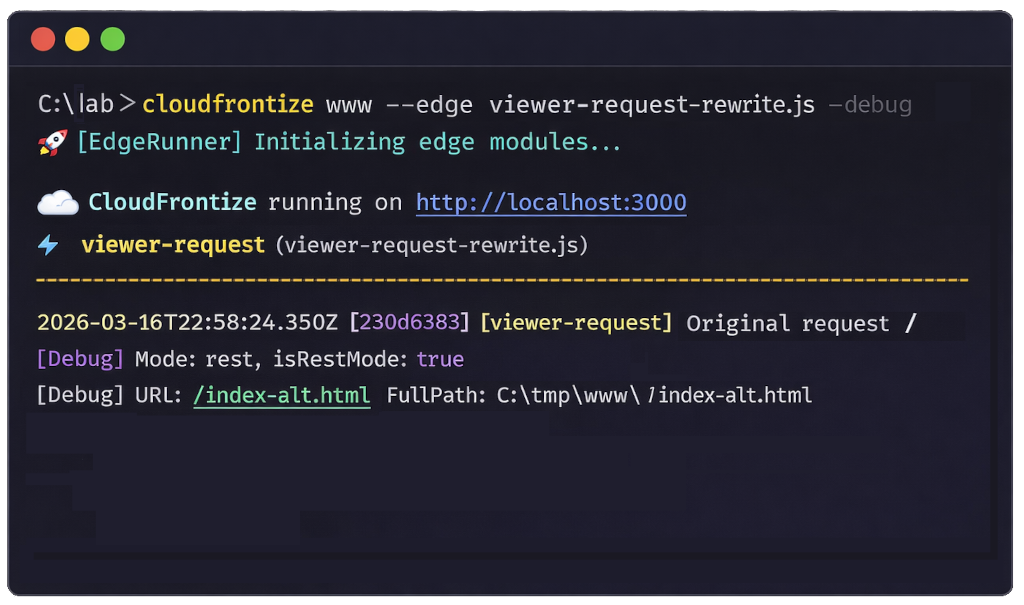The image size is (1024, 605).
Task: Click the 'FullPath:' label
Action: [436, 395]
